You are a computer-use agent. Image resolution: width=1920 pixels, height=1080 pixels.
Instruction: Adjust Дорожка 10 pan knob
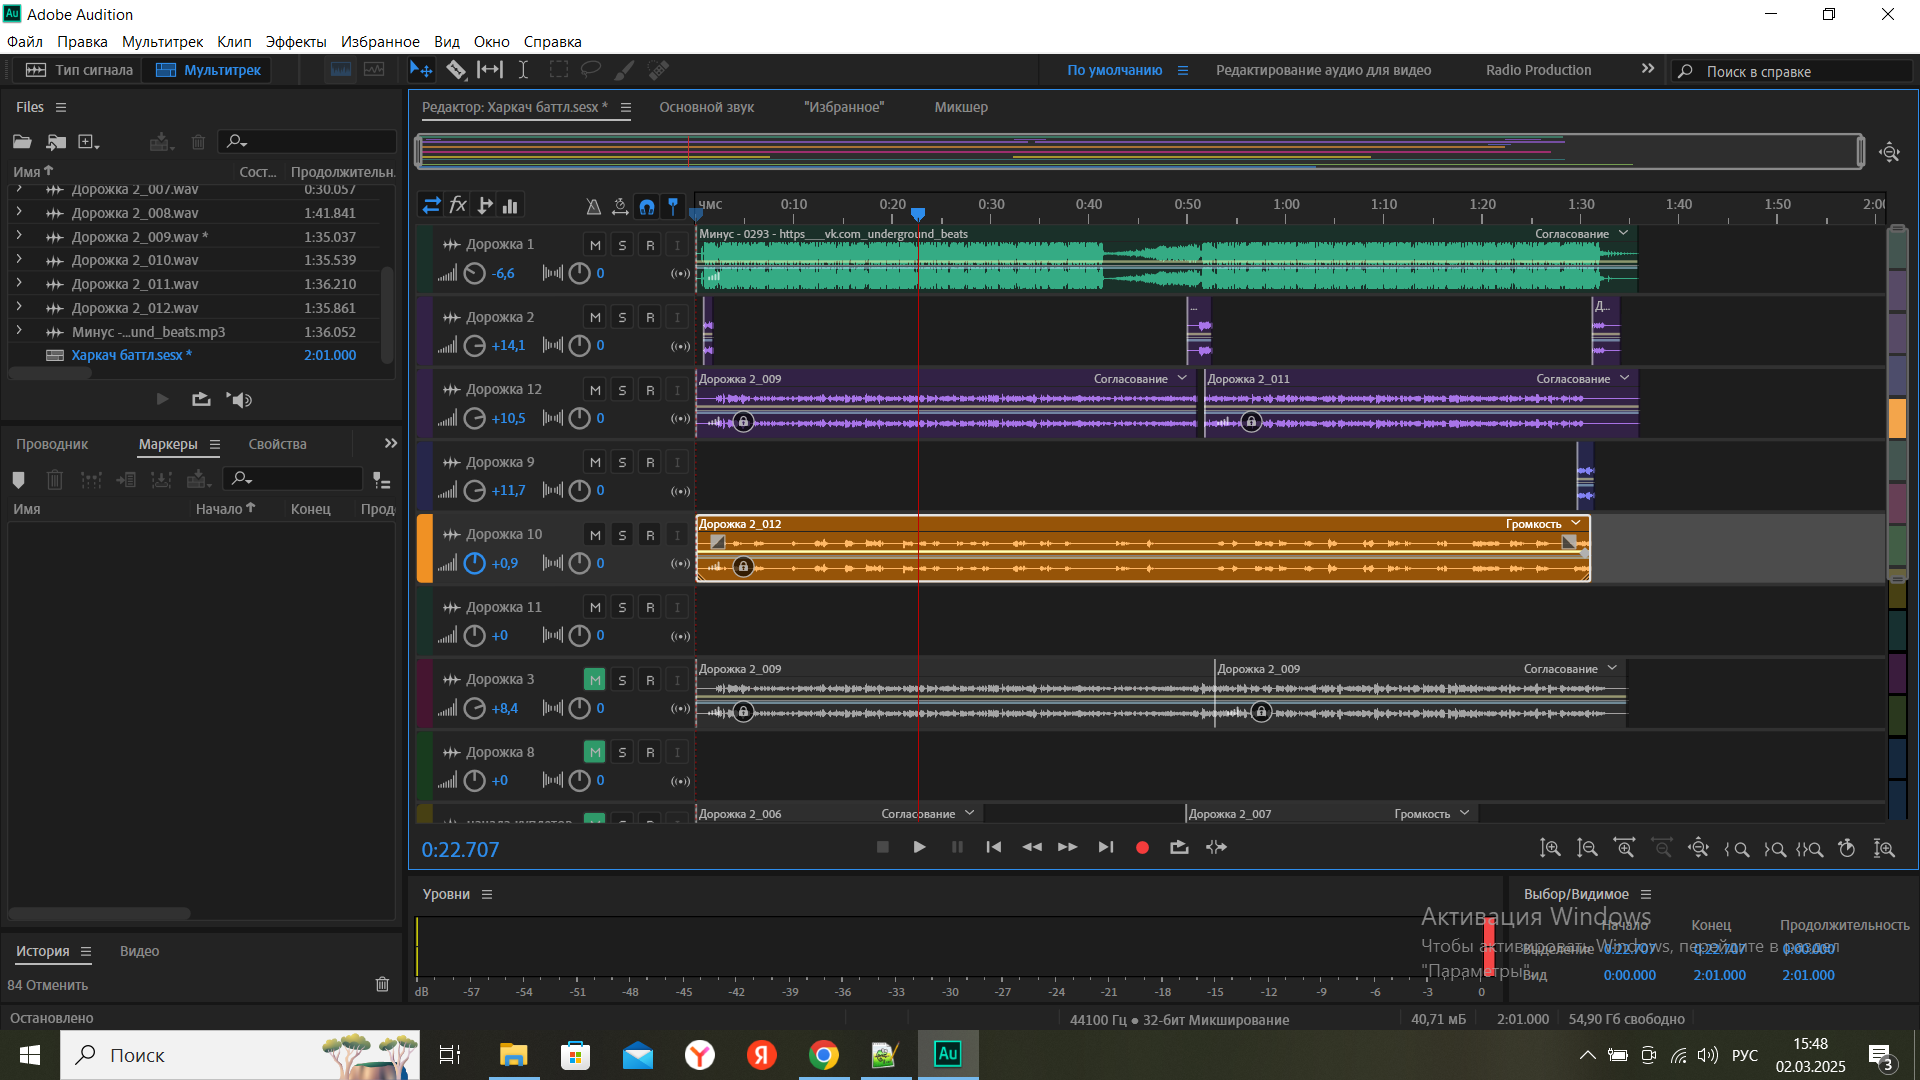pyautogui.click(x=579, y=563)
